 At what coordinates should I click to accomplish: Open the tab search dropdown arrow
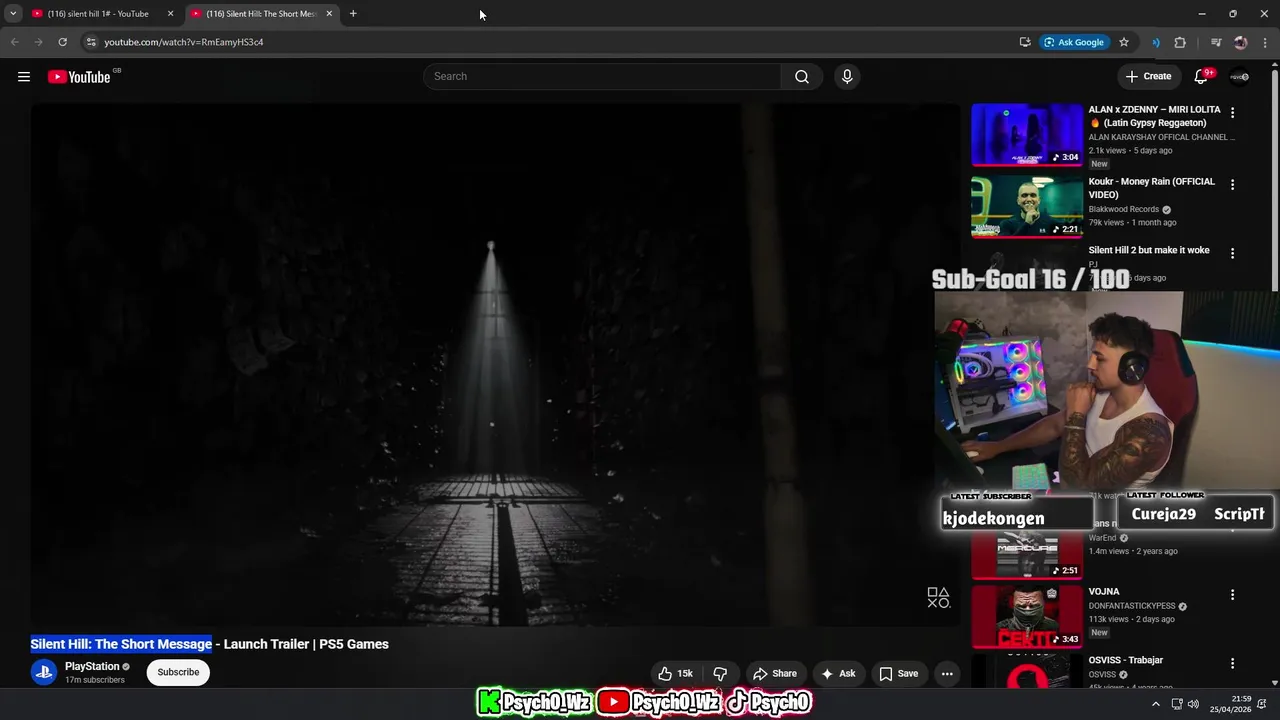pos(13,14)
